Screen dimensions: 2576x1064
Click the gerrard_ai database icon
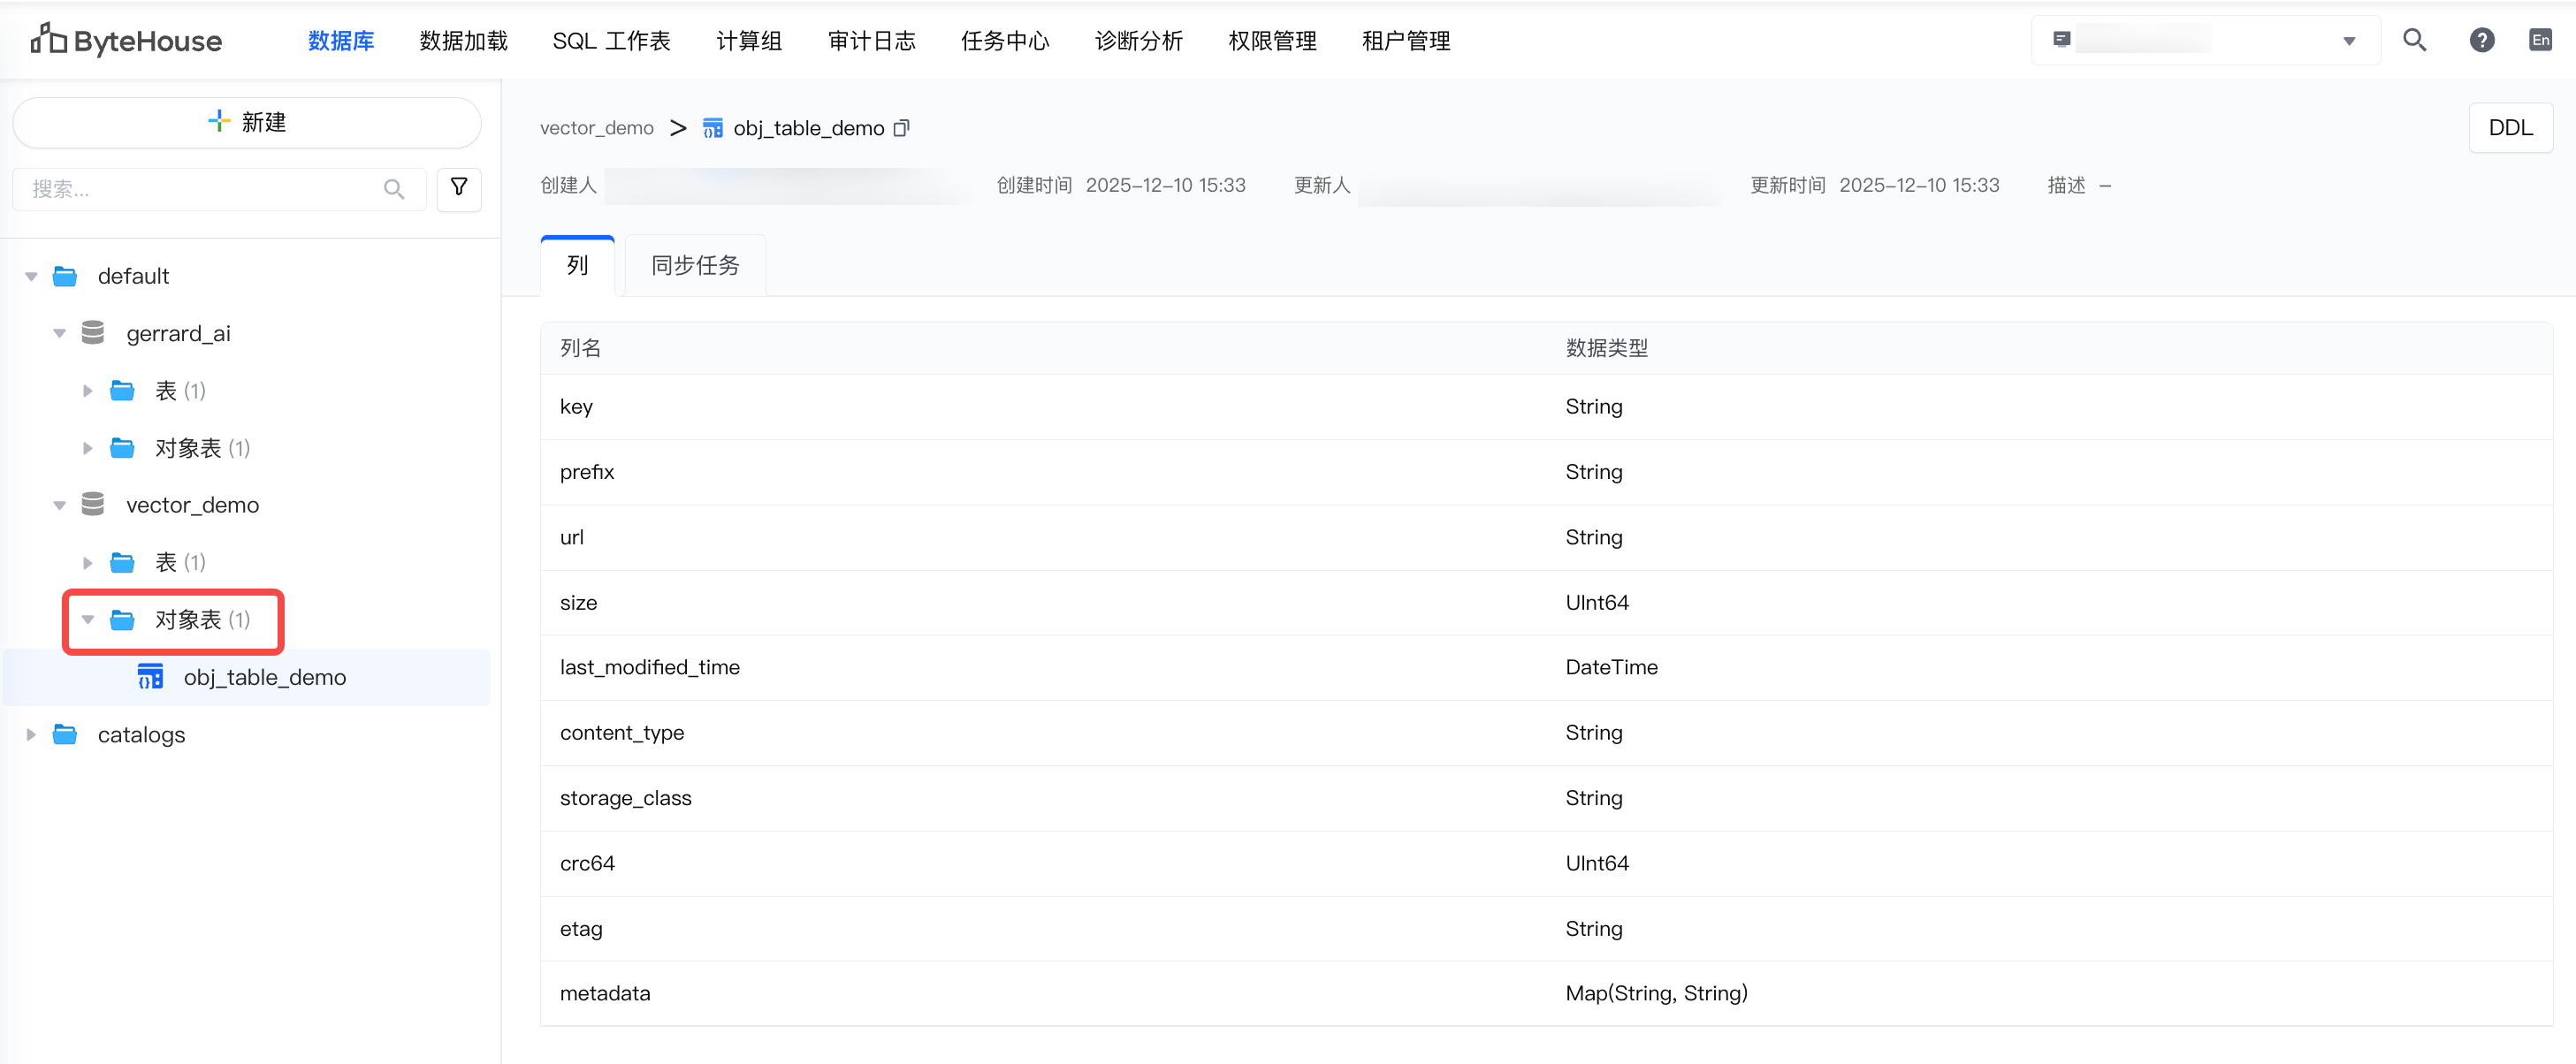[93, 333]
